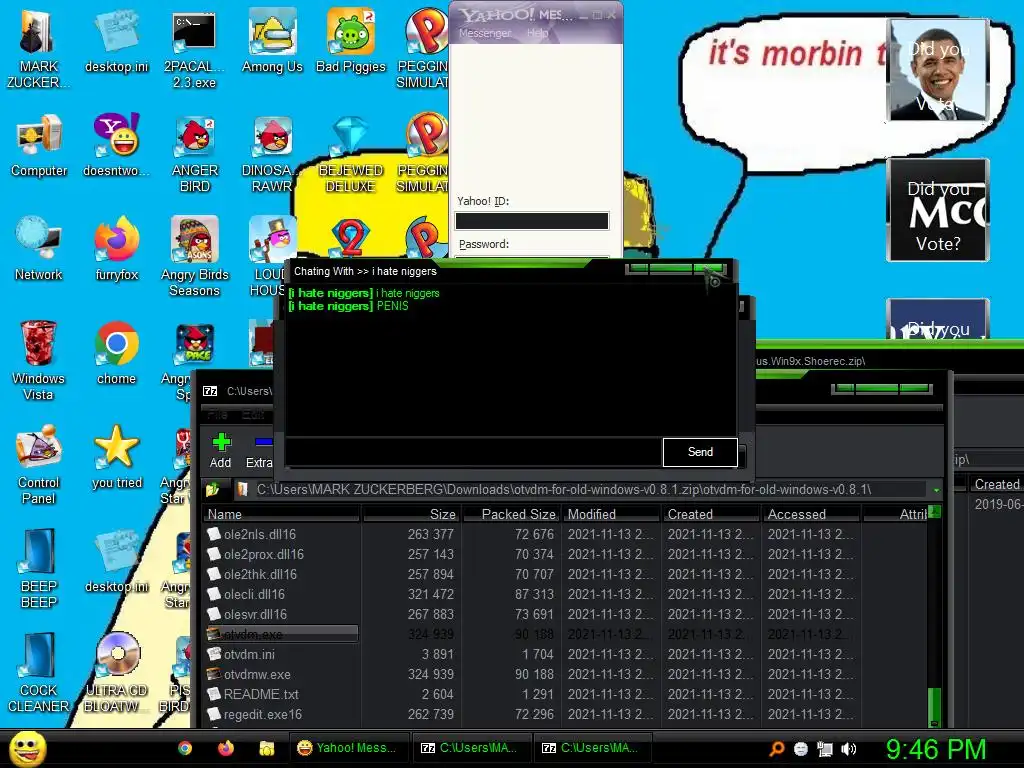Click the Obama Did you Vote gadget
Viewport: 1024px width, 768px height.
coord(938,69)
